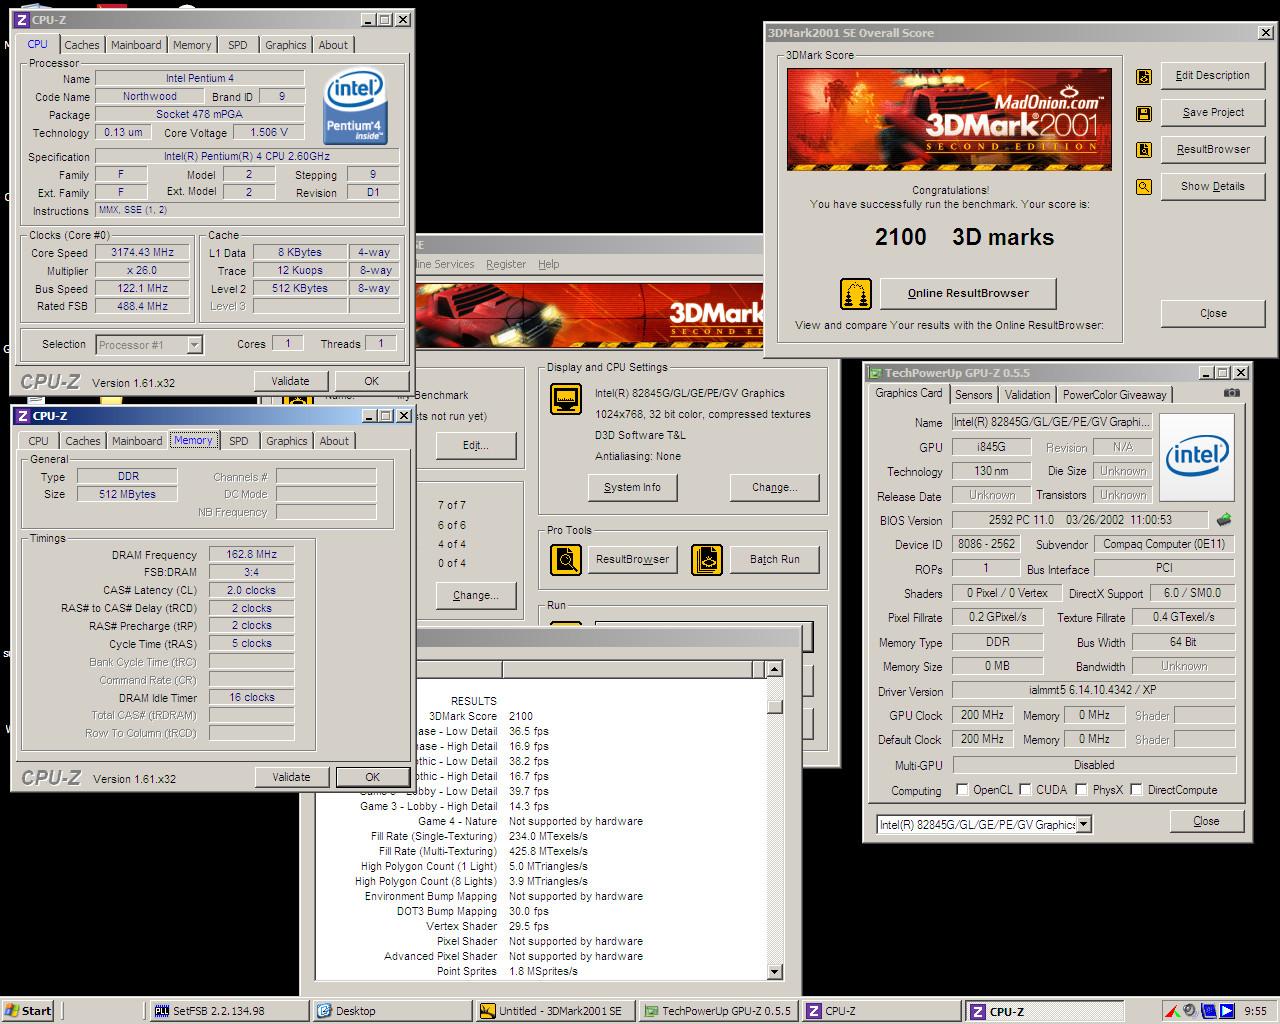Click the Change button in Display and CPU Settings
The height and width of the screenshot is (1024, 1280).
point(774,488)
